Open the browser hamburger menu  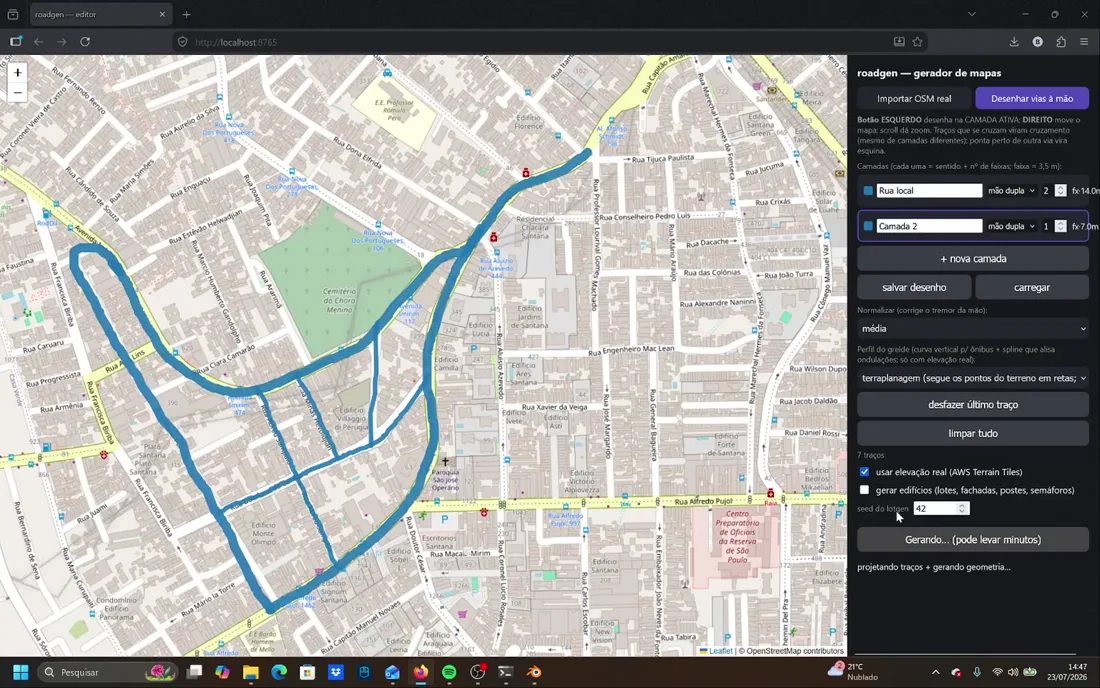(x=1084, y=42)
